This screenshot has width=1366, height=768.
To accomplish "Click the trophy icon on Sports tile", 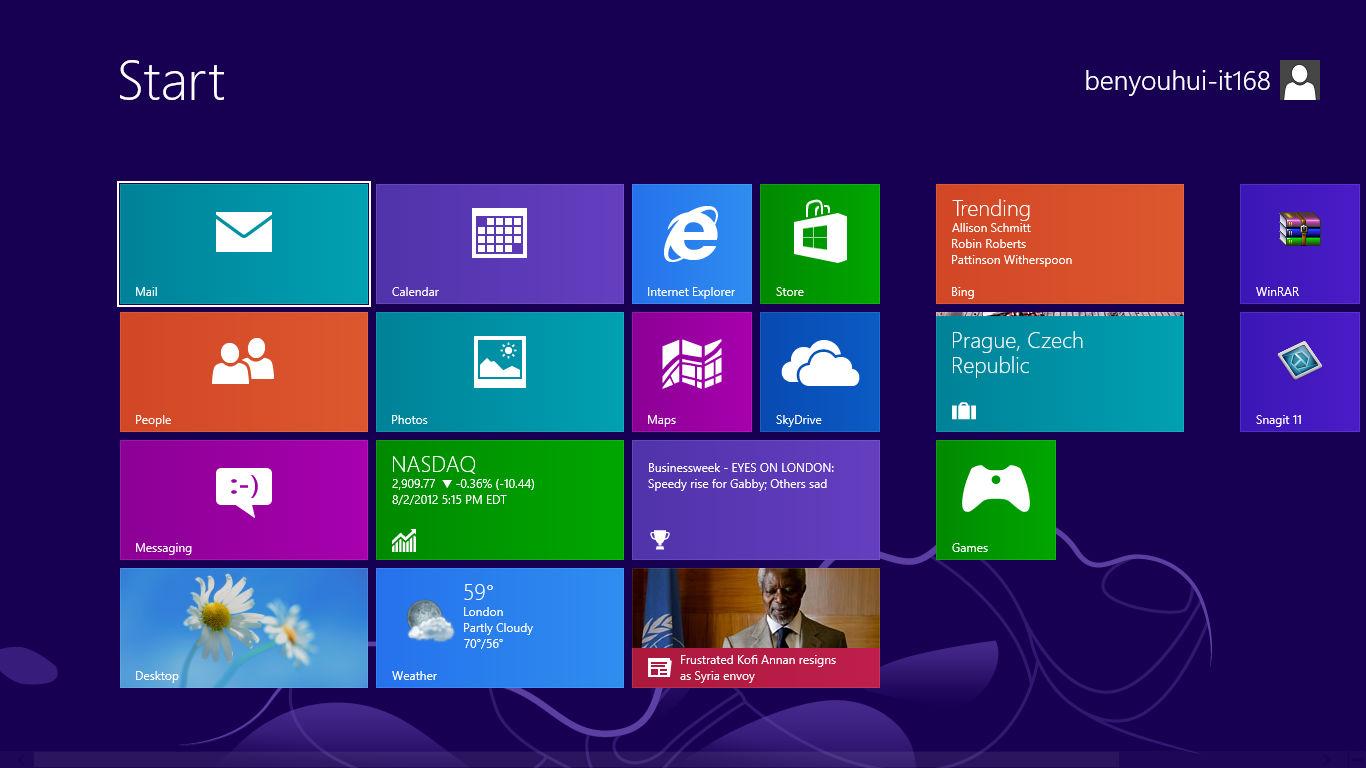I will tap(659, 540).
